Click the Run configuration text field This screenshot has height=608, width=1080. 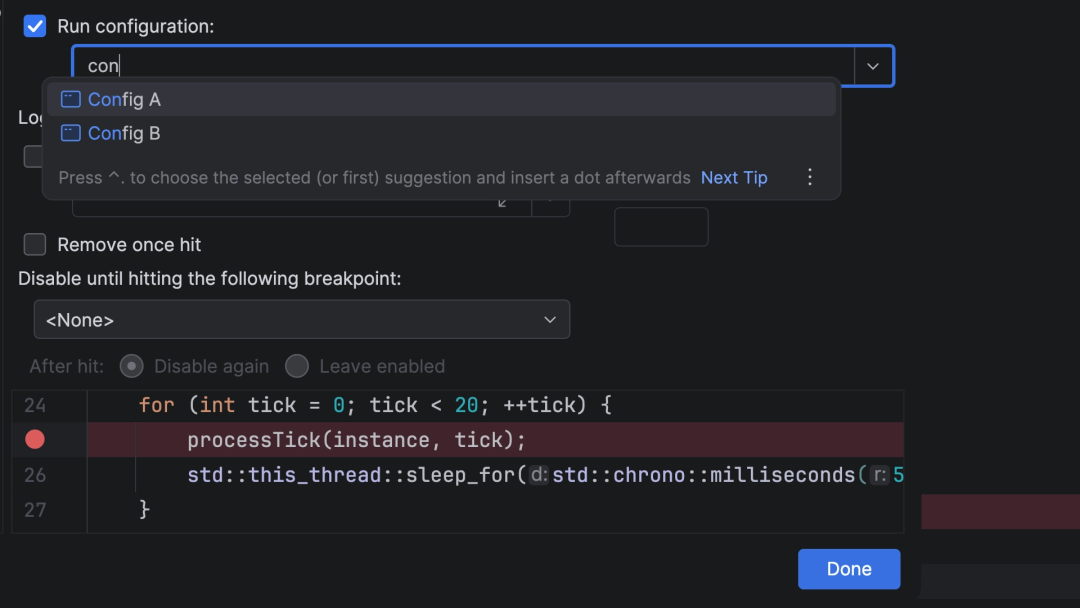tap(464, 66)
